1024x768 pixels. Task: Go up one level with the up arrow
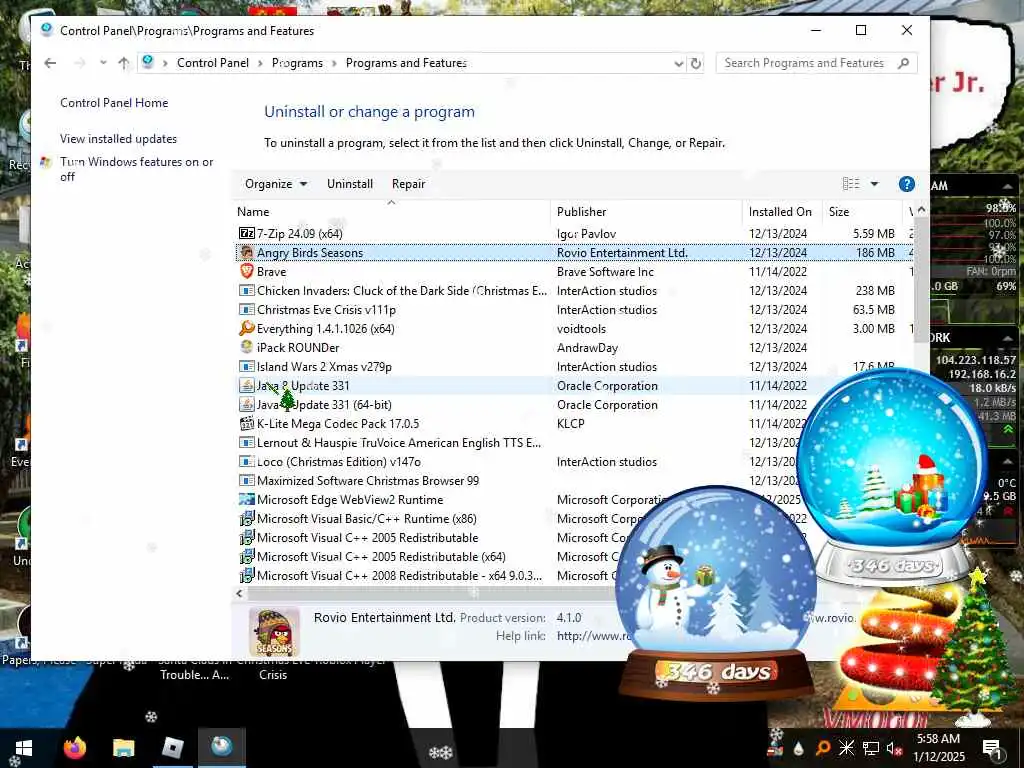pos(123,63)
